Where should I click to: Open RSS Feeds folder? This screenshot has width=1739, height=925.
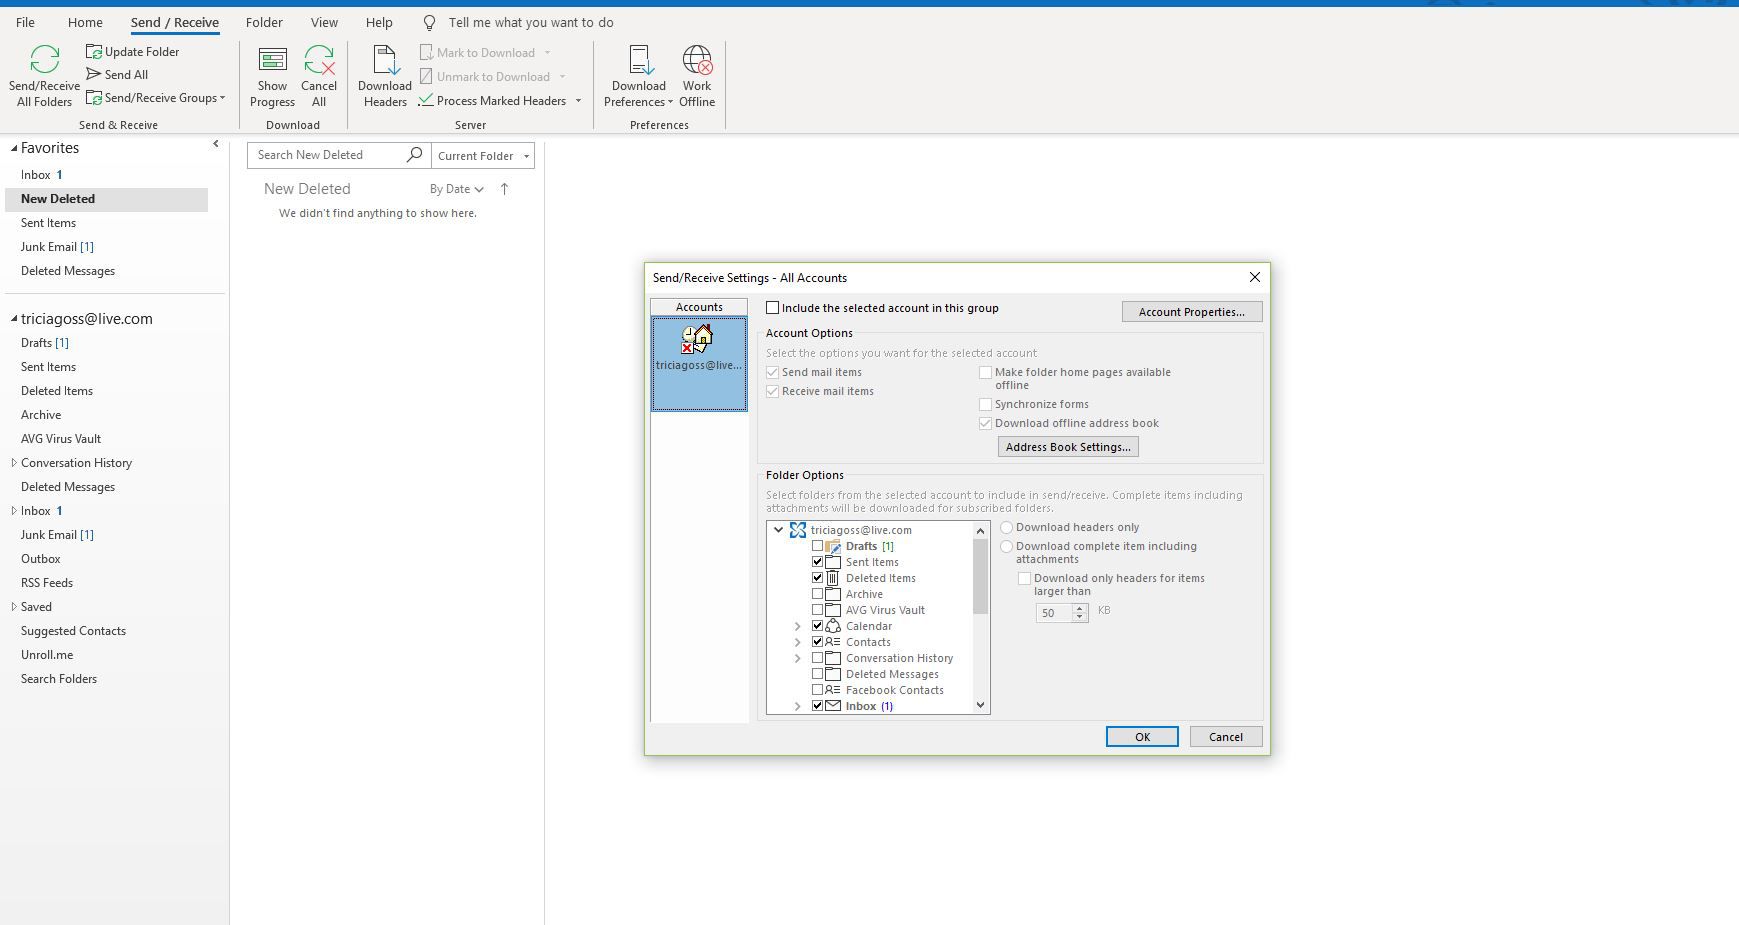(x=47, y=583)
